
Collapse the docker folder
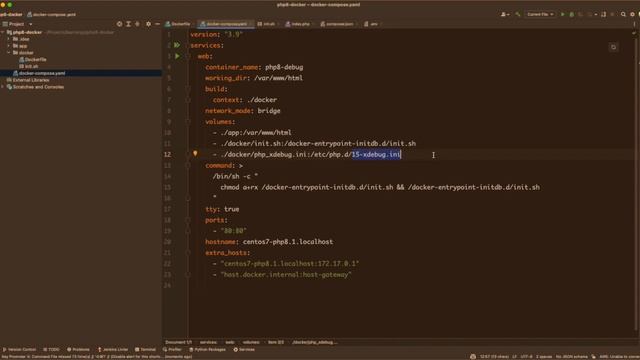tap(8, 53)
